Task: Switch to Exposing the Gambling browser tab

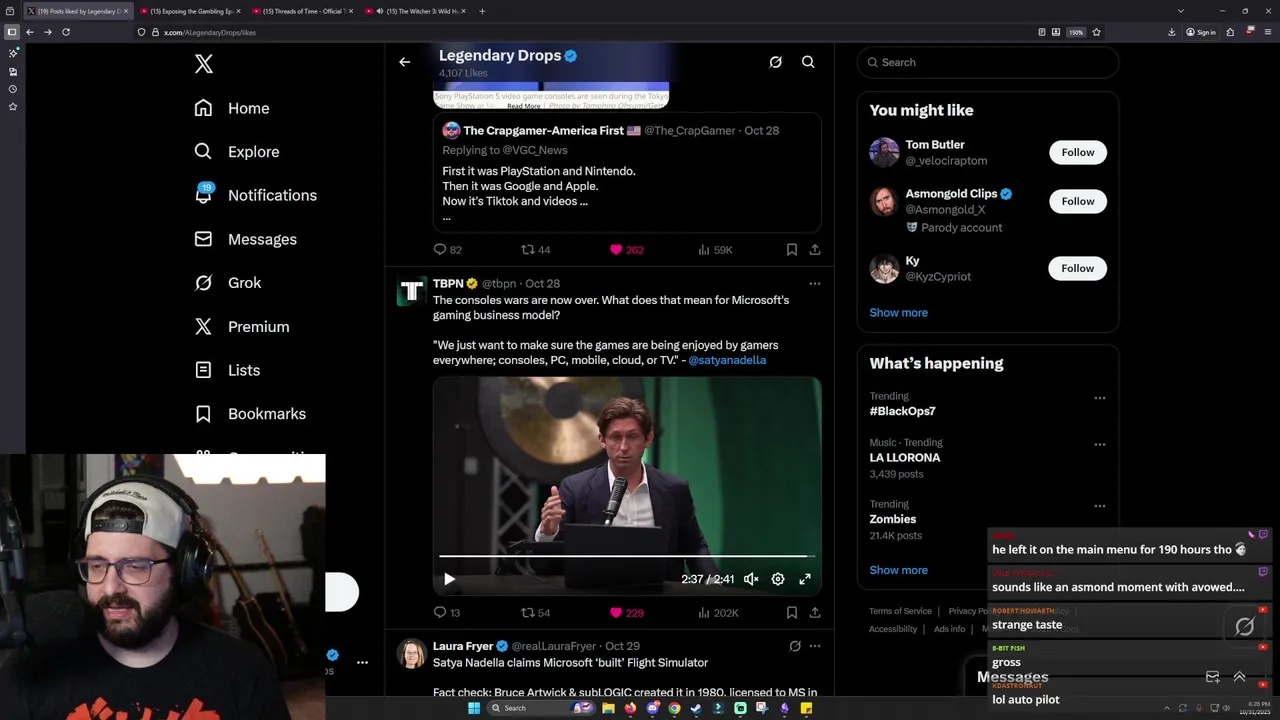Action: click(190, 11)
